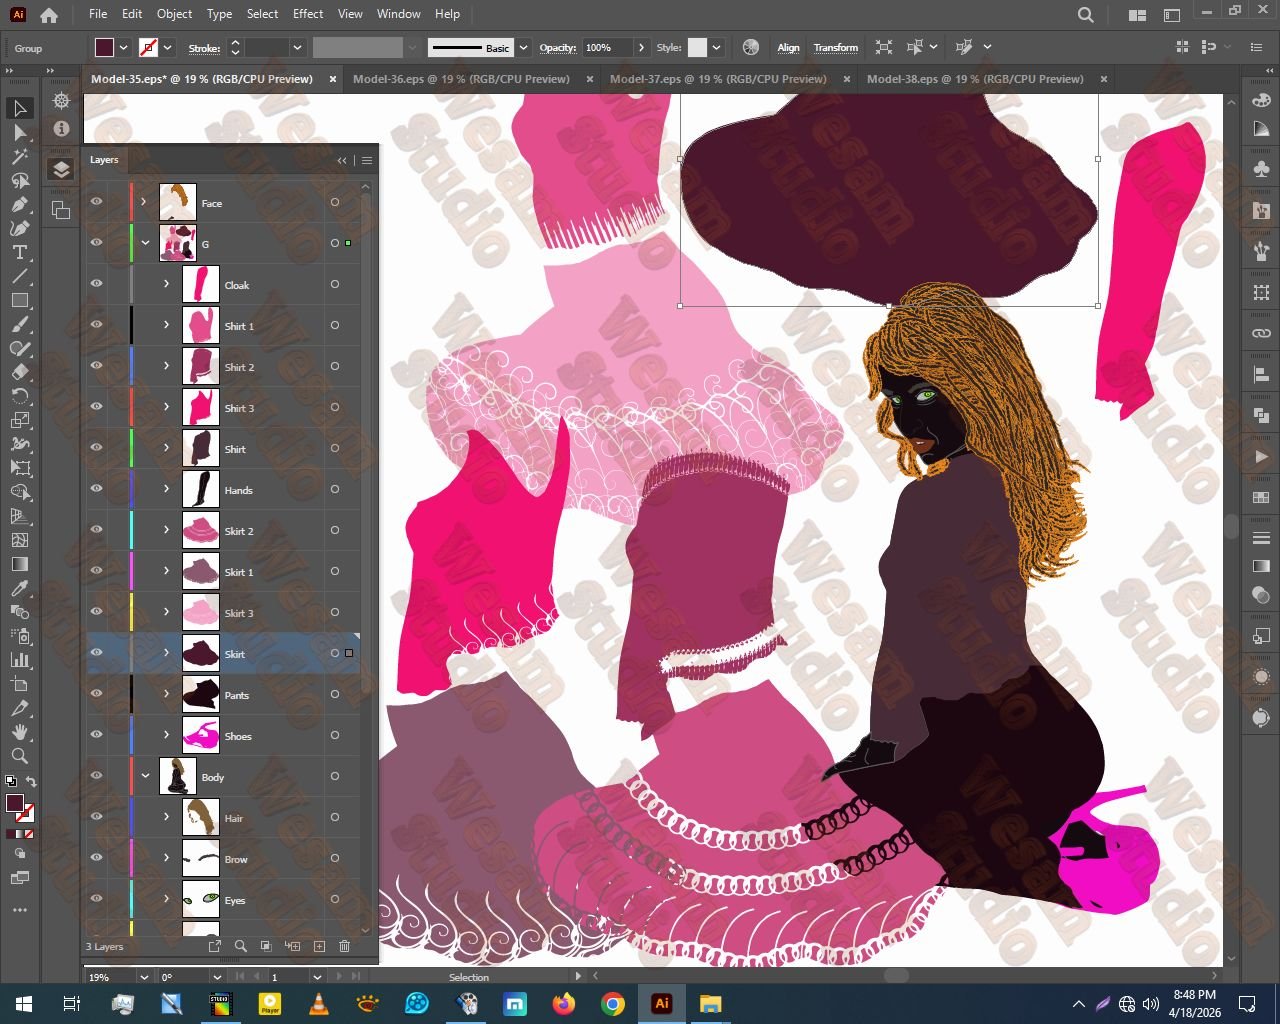Open Google Chrome from the taskbar
This screenshot has width=1280, height=1024.
[613, 1003]
